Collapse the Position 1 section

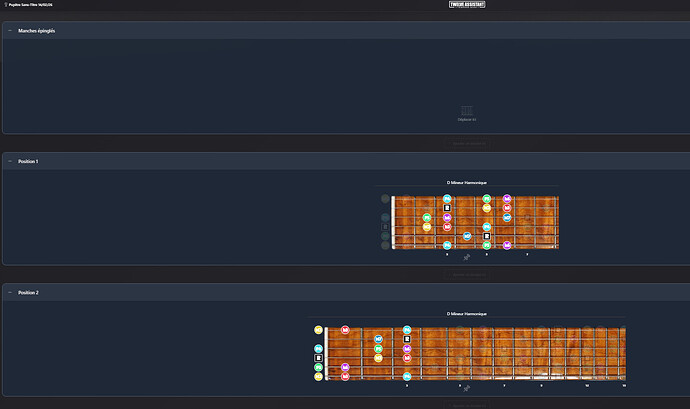point(10,161)
